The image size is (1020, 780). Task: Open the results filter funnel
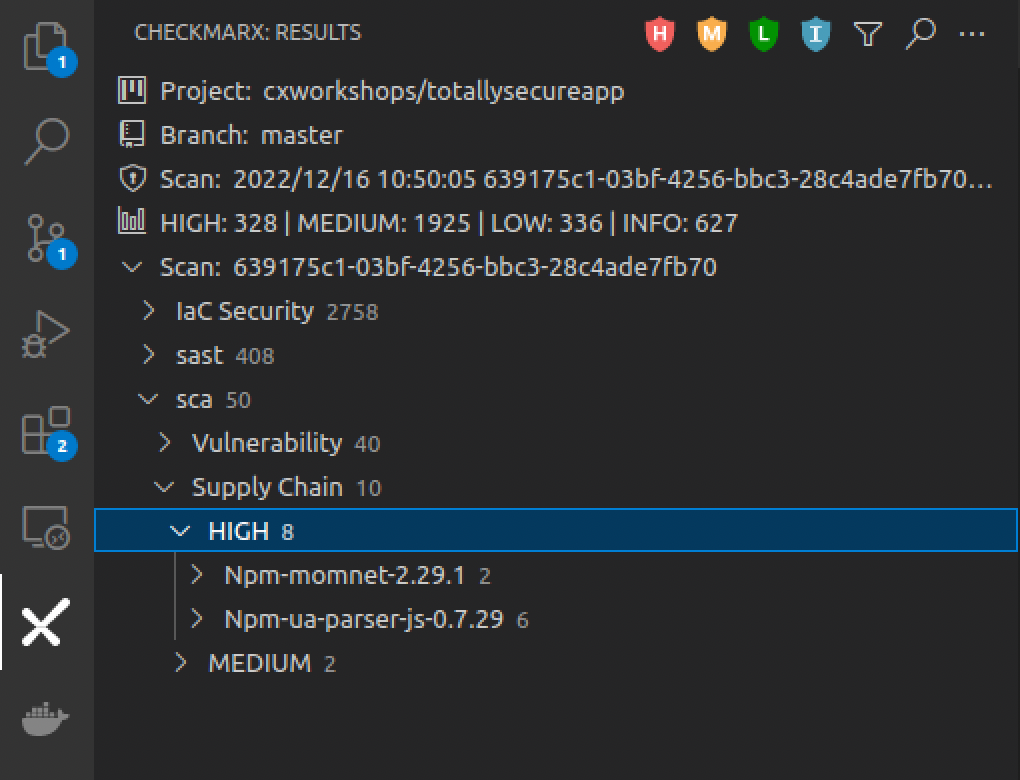point(868,34)
